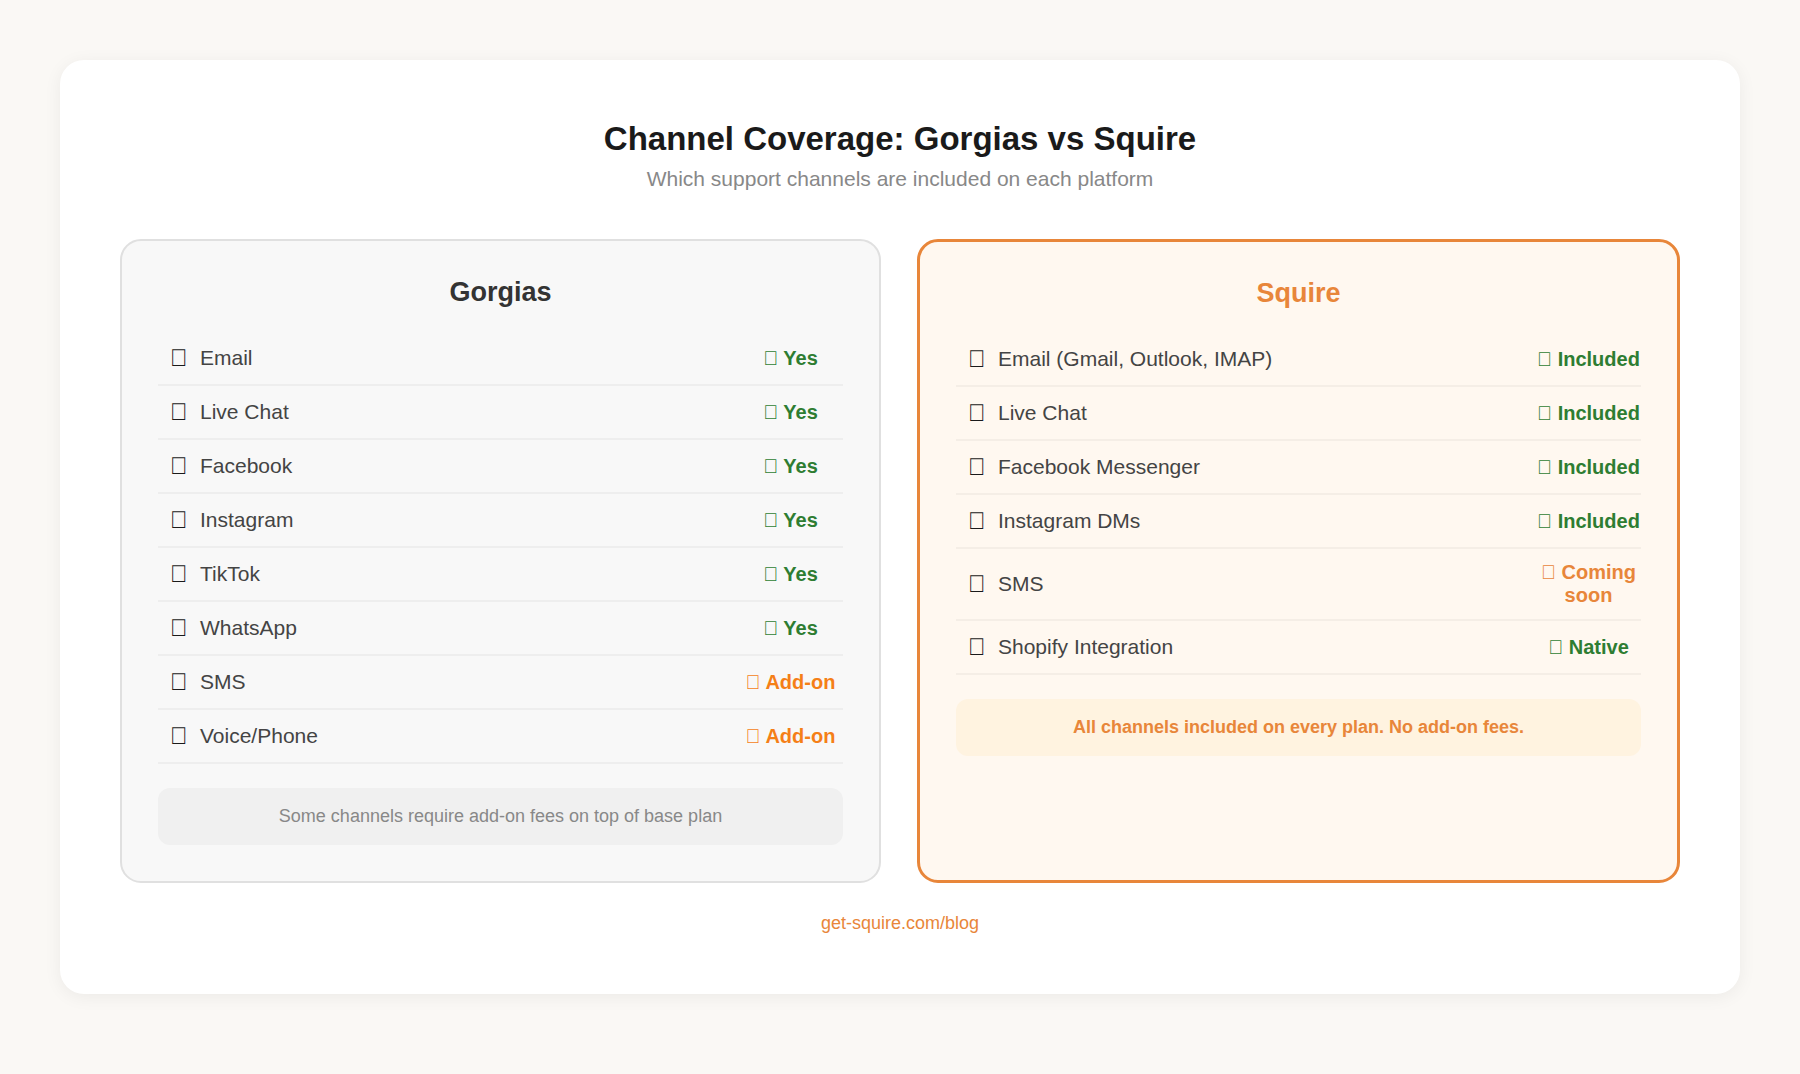This screenshot has width=1800, height=1074.
Task: Expand the Squire comparison card
Action: click(1298, 558)
